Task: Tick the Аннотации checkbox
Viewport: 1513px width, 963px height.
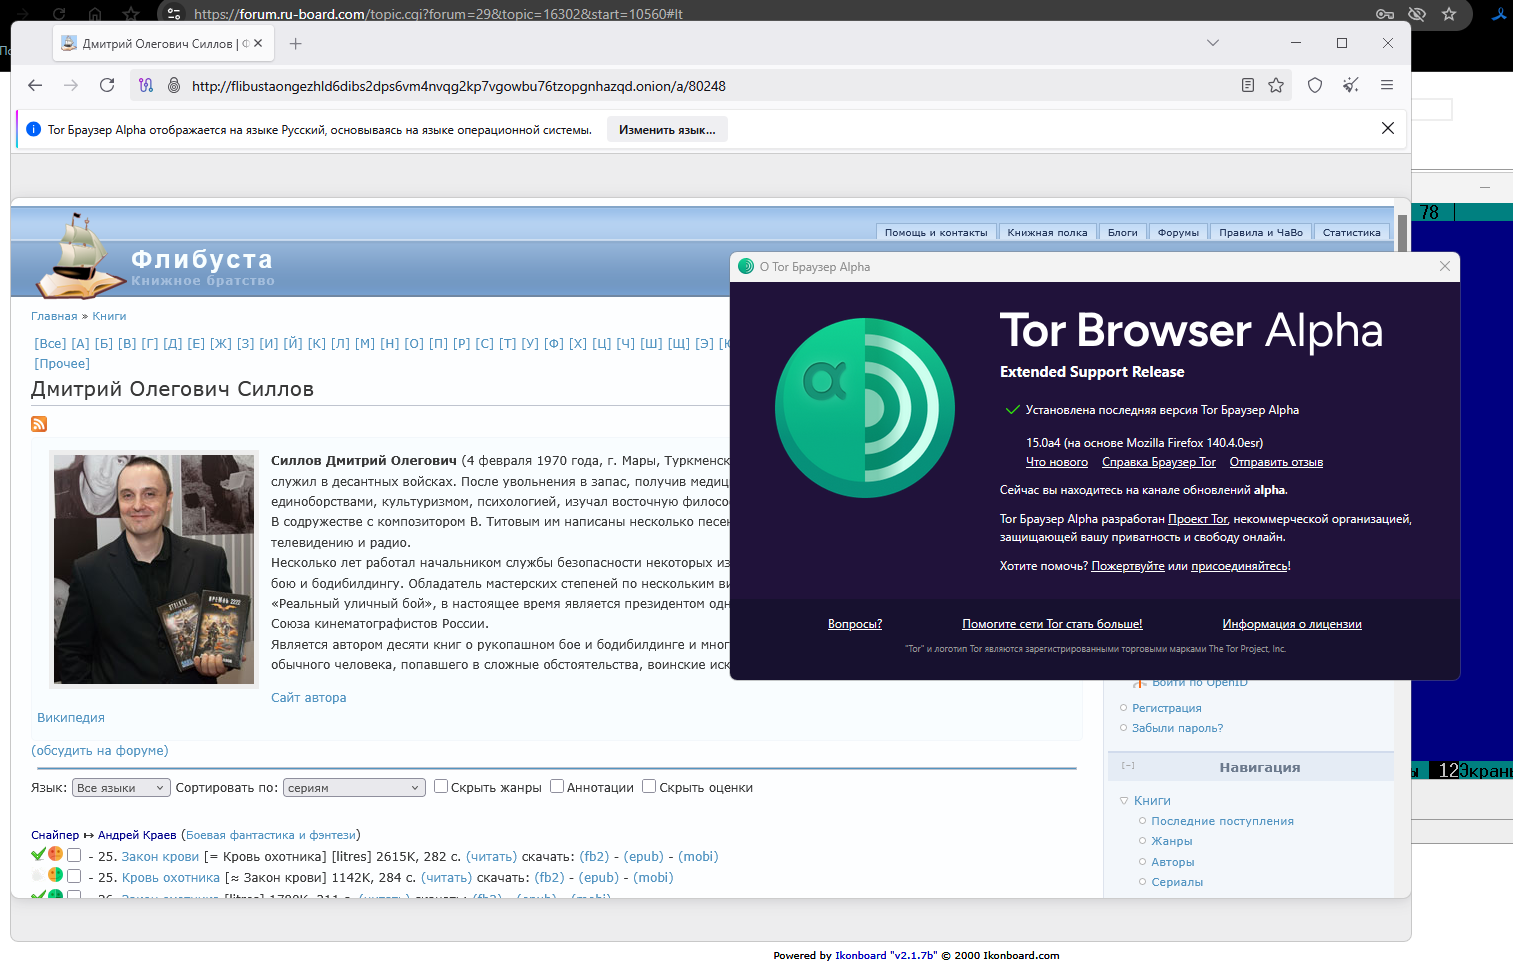Action: click(x=557, y=787)
